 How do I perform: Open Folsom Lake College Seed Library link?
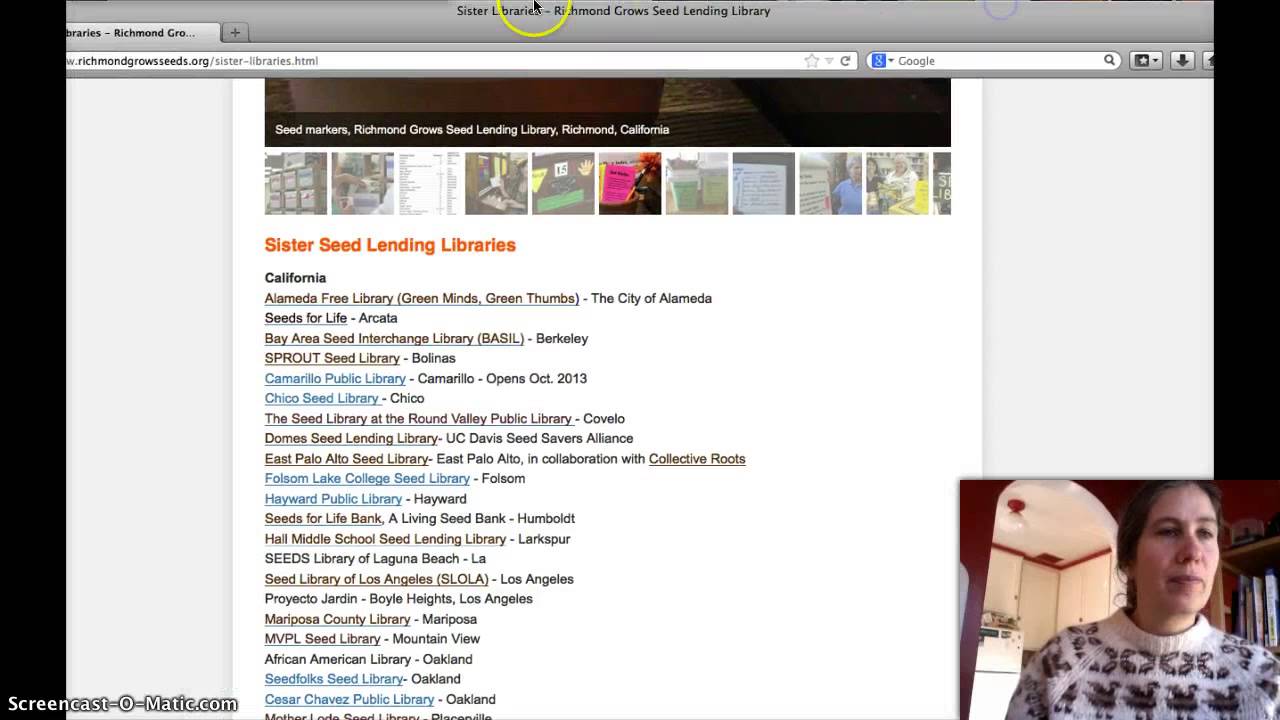pyautogui.click(x=367, y=478)
